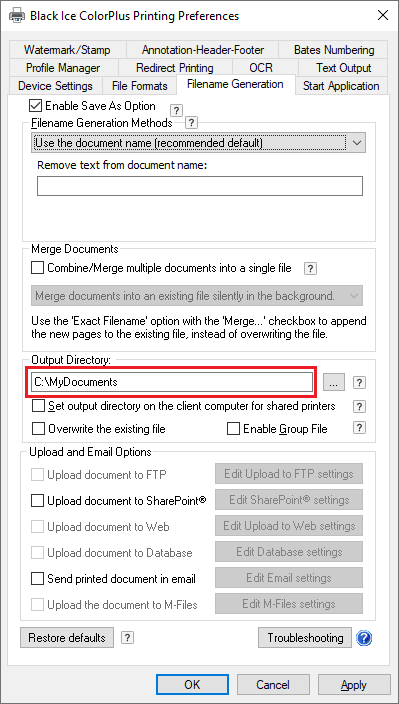Enable Send printed document in email
399x704 pixels.
pyautogui.click(x=38, y=579)
